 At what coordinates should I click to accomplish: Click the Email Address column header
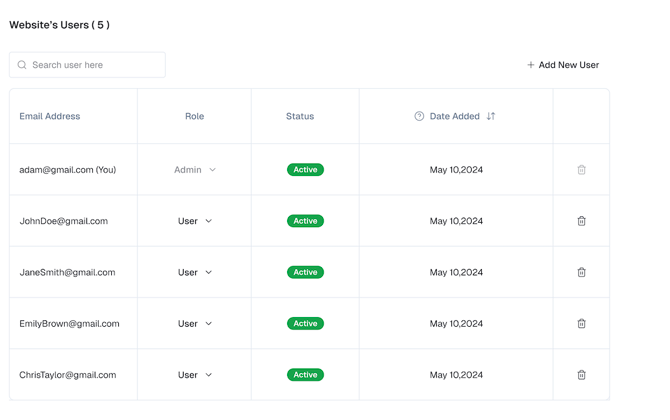click(50, 116)
